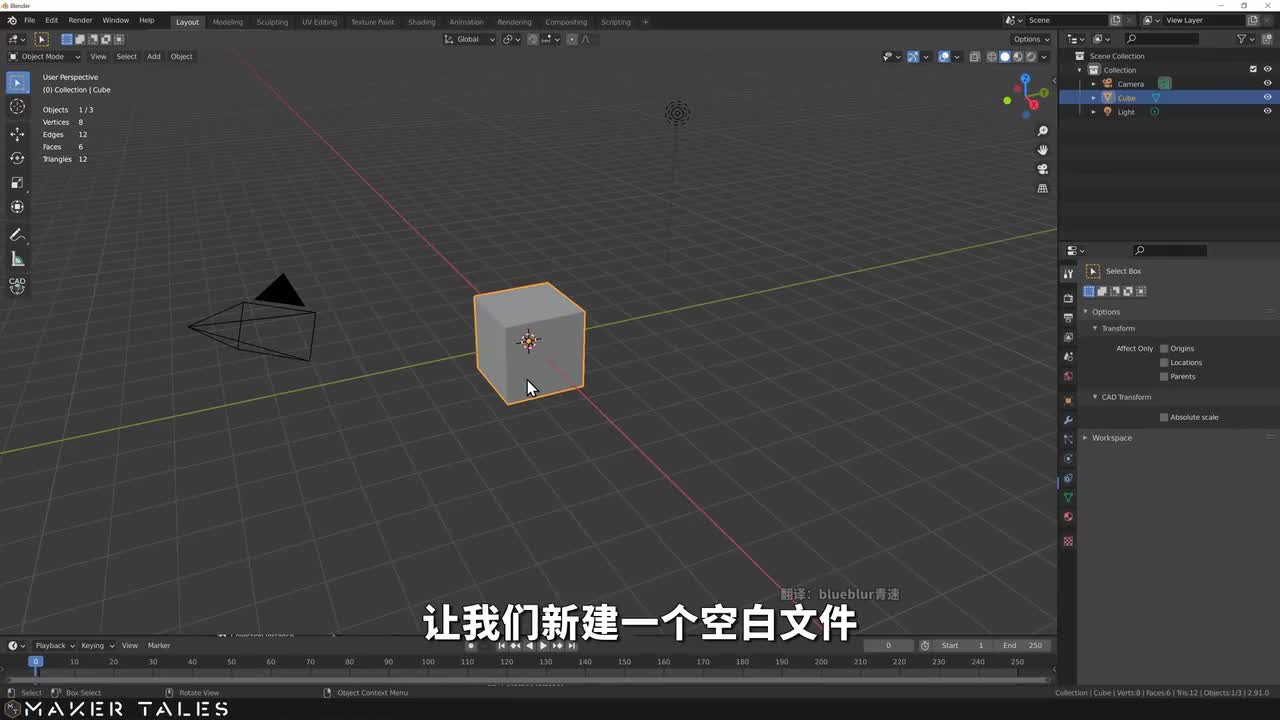Open the timeline Marker menu
This screenshot has height=720, width=1280.
pos(159,645)
